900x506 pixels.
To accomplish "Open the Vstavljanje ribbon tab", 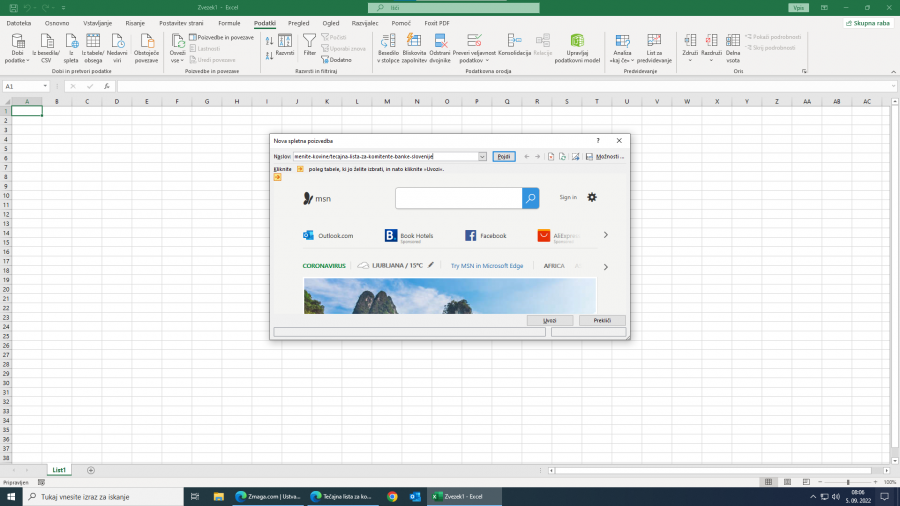I will point(98,21).
